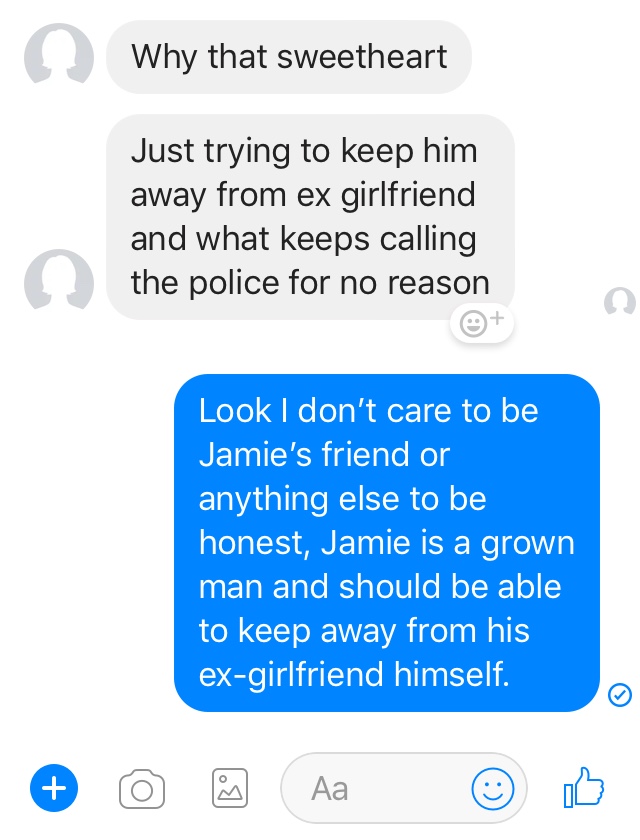Focus the 'Aa' message input field
The height and width of the screenshot is (840, 640).
click(x=404, y=788)
